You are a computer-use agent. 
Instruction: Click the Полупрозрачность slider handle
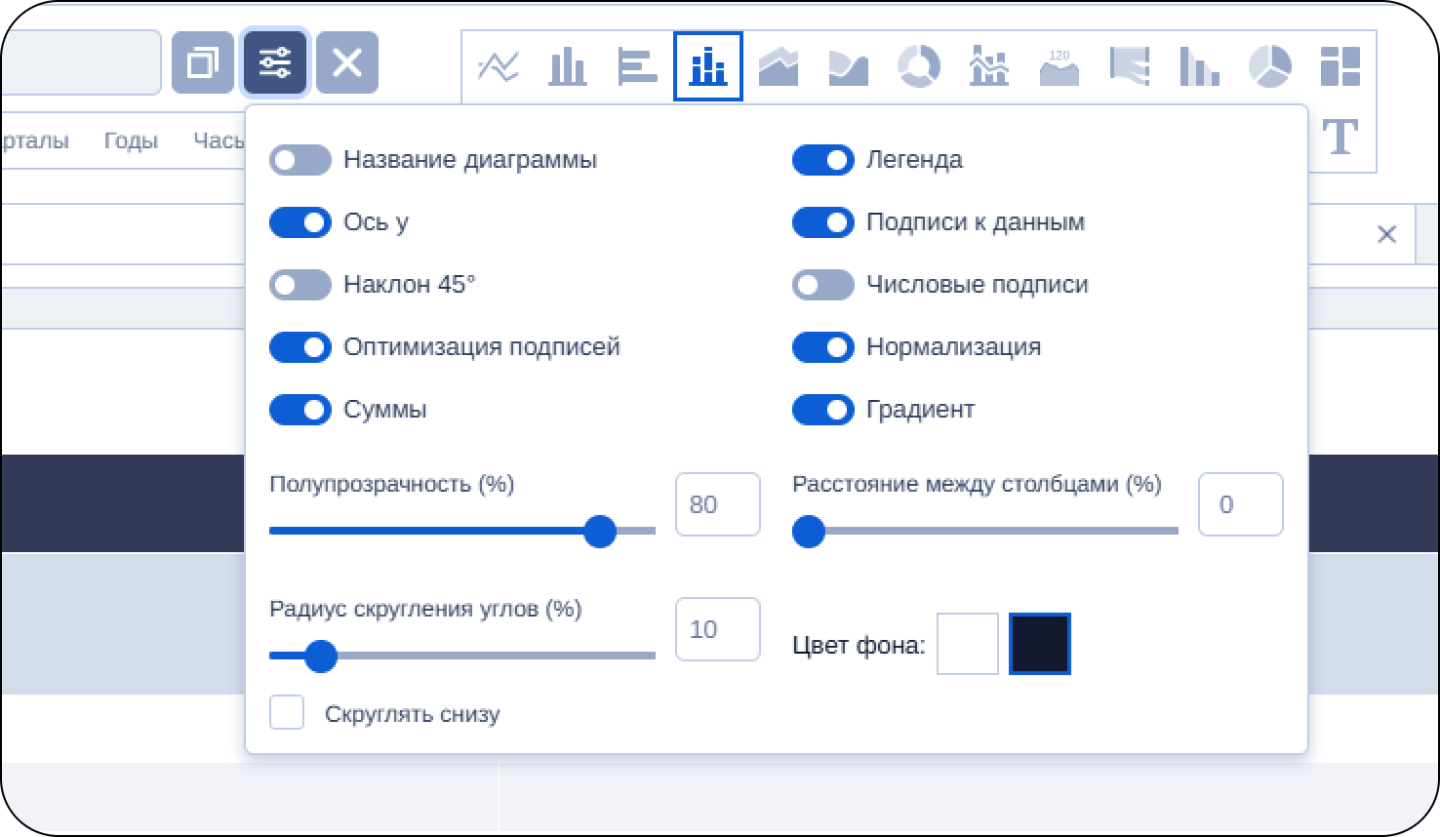[600, 531]
